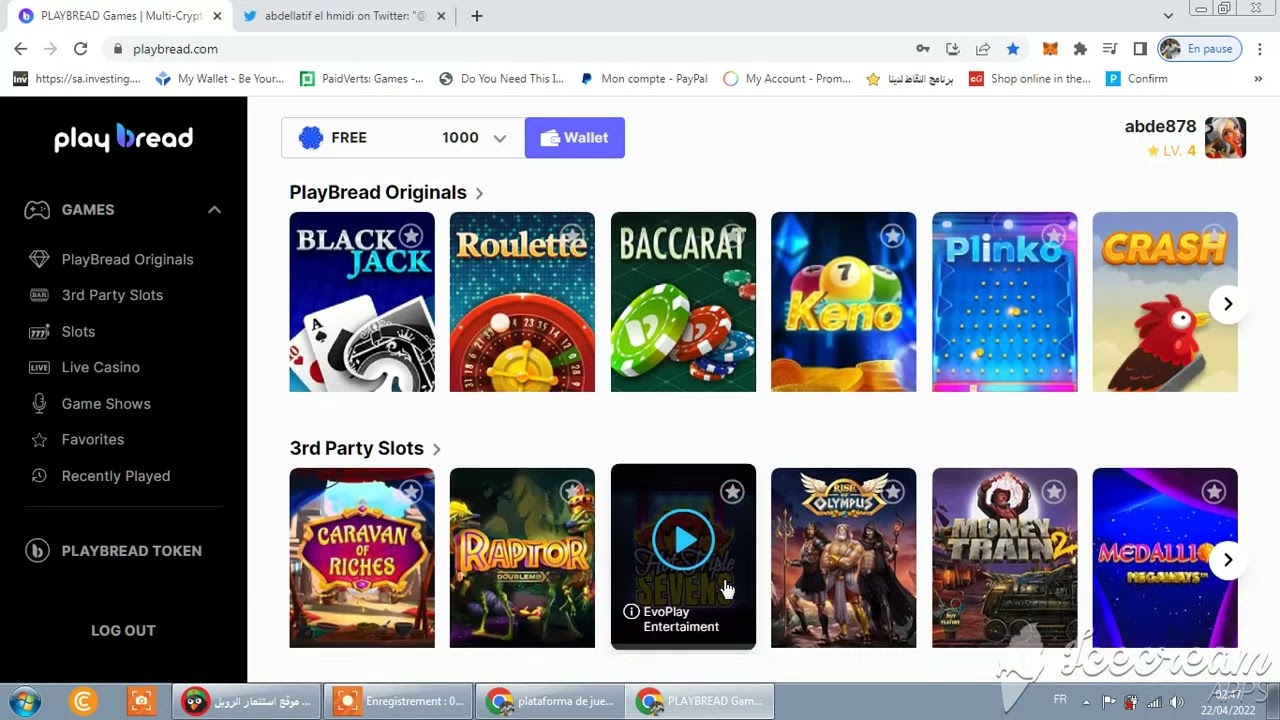
Task: Open the Crash game thumbnail
Action: point(1165,302)
